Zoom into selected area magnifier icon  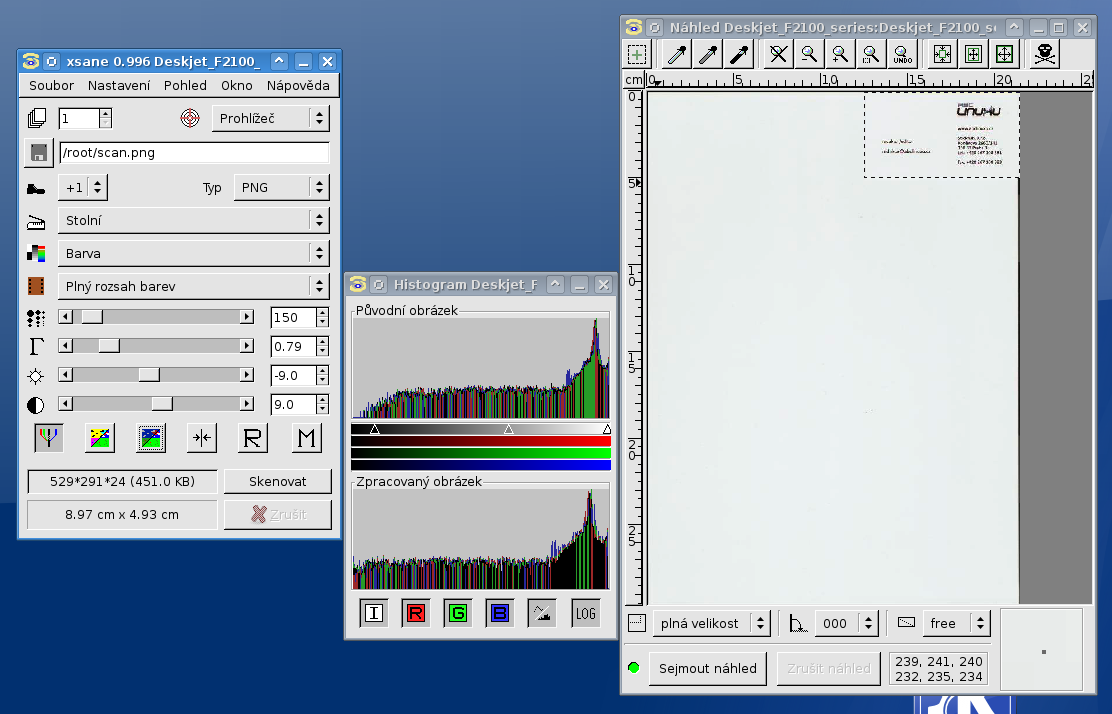(x=871, y=55)
